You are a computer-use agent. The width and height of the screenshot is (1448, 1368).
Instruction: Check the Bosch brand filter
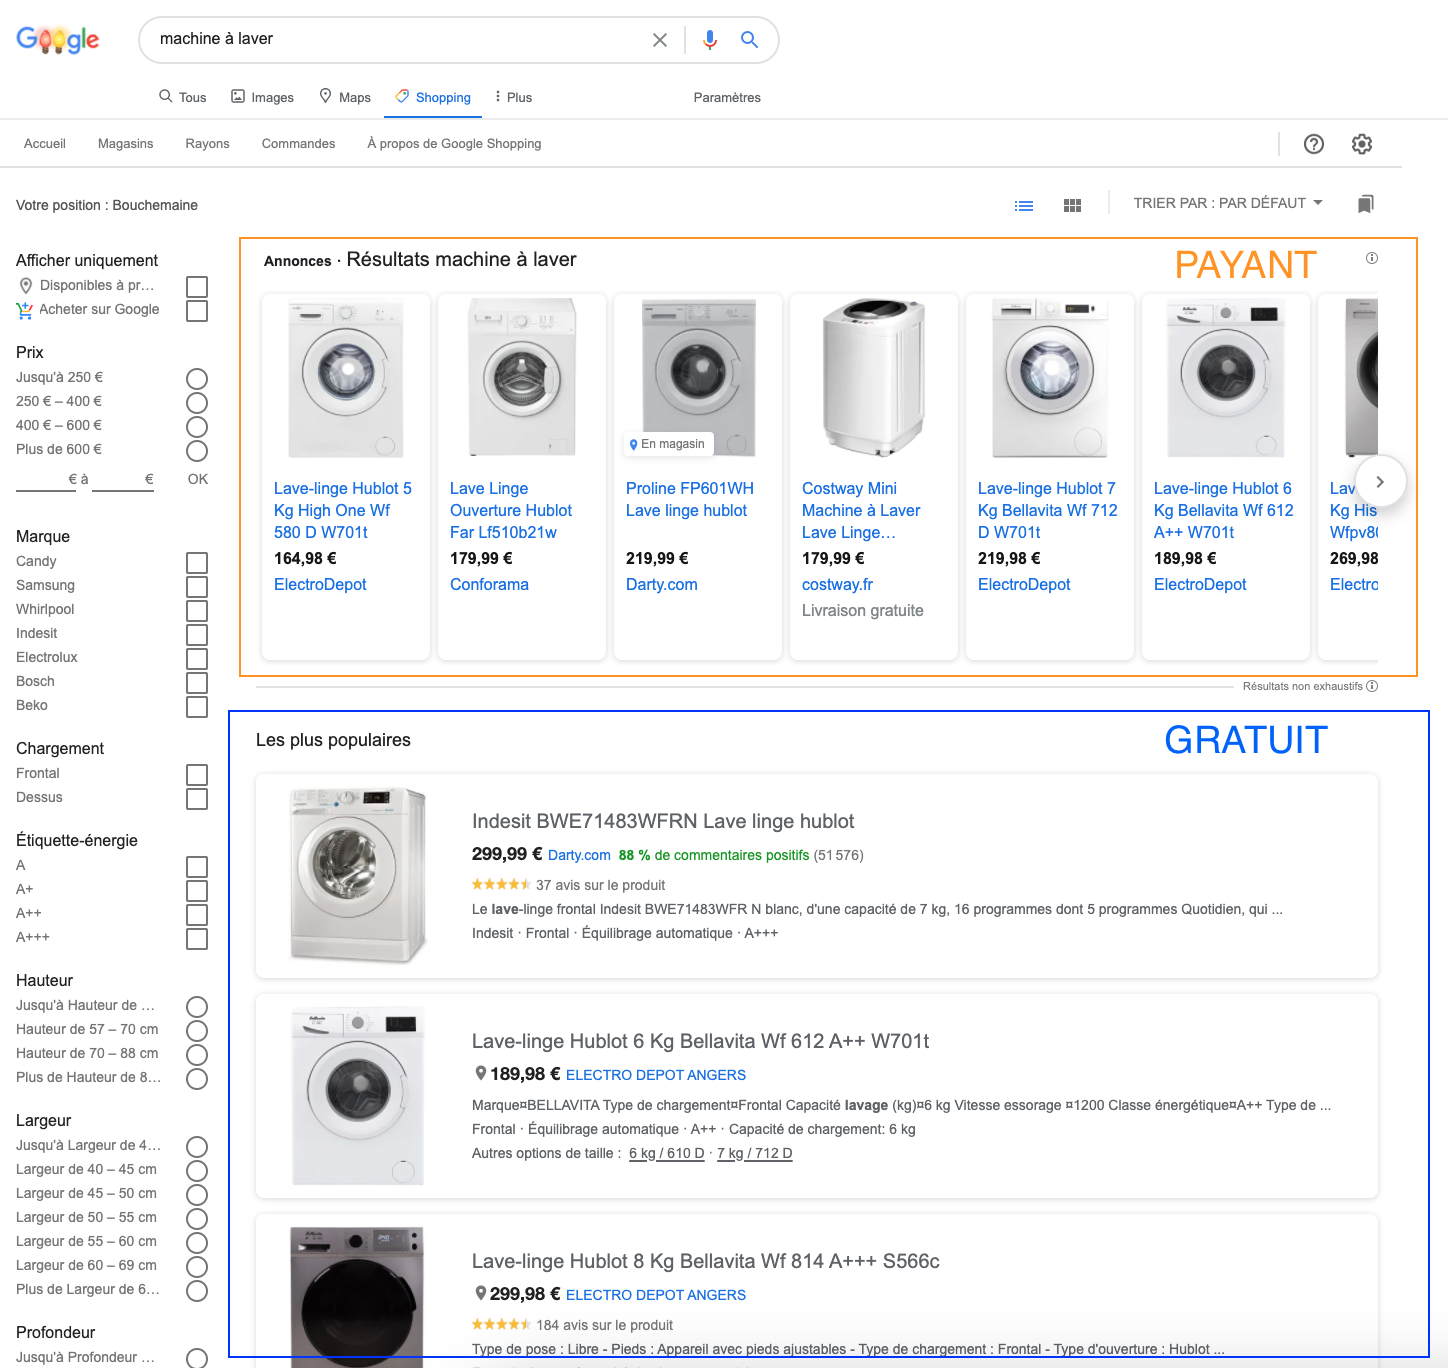pos(197,683)
